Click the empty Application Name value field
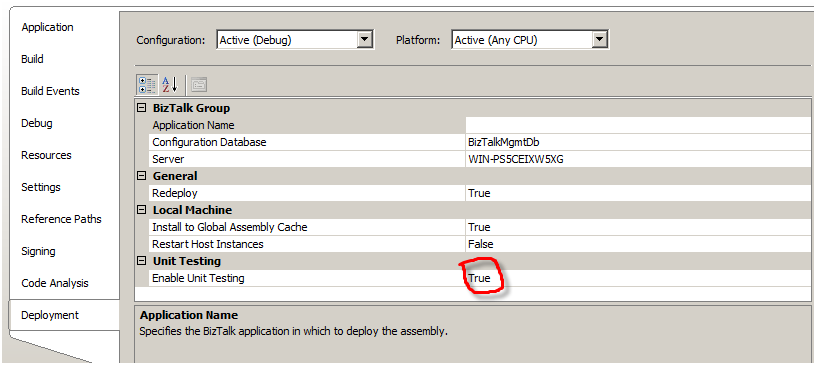This screenshot has height=365, width=816. click(x=638, y=125)
